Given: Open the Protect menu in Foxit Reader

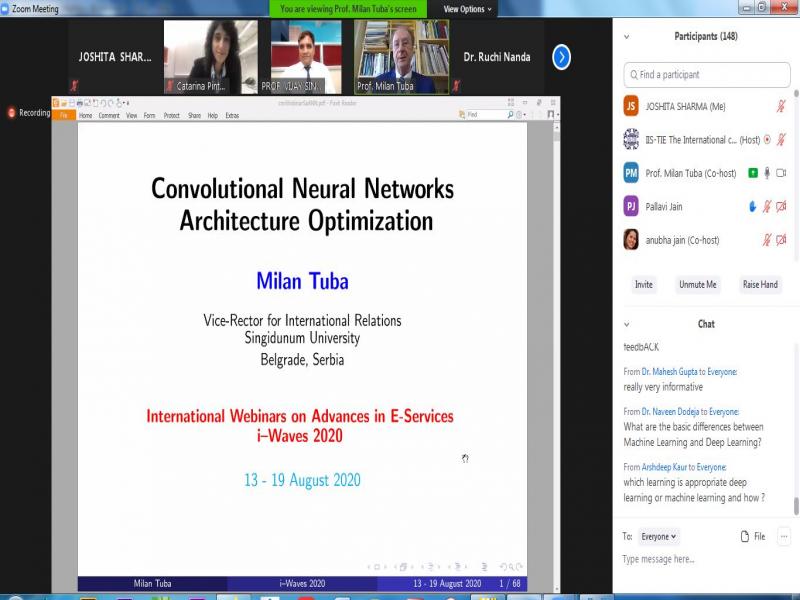Looking at the screenshot, I should 171,116.
